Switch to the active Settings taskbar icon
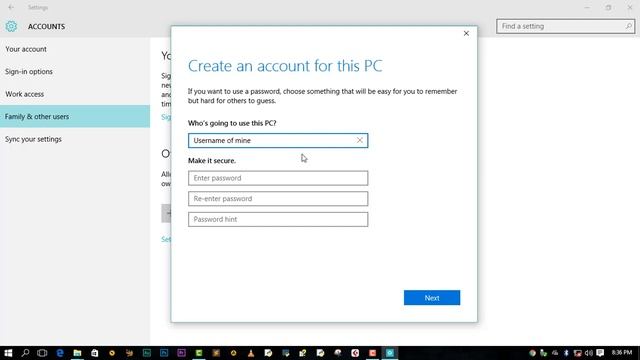Image resolution: width=640 pixels, height=360 pixels. tap(390, 353)
